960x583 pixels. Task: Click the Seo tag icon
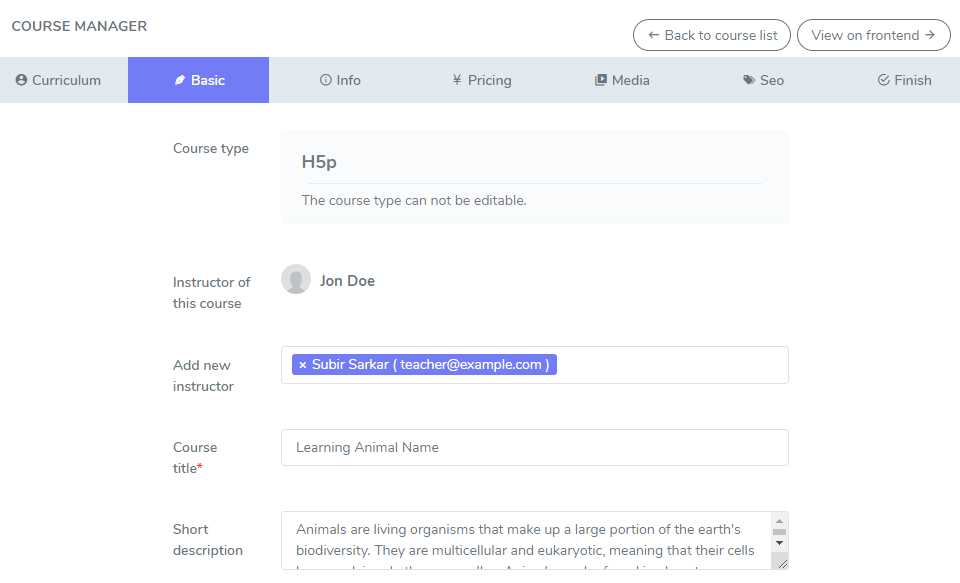pyautogui.click(x=749, y=80)
